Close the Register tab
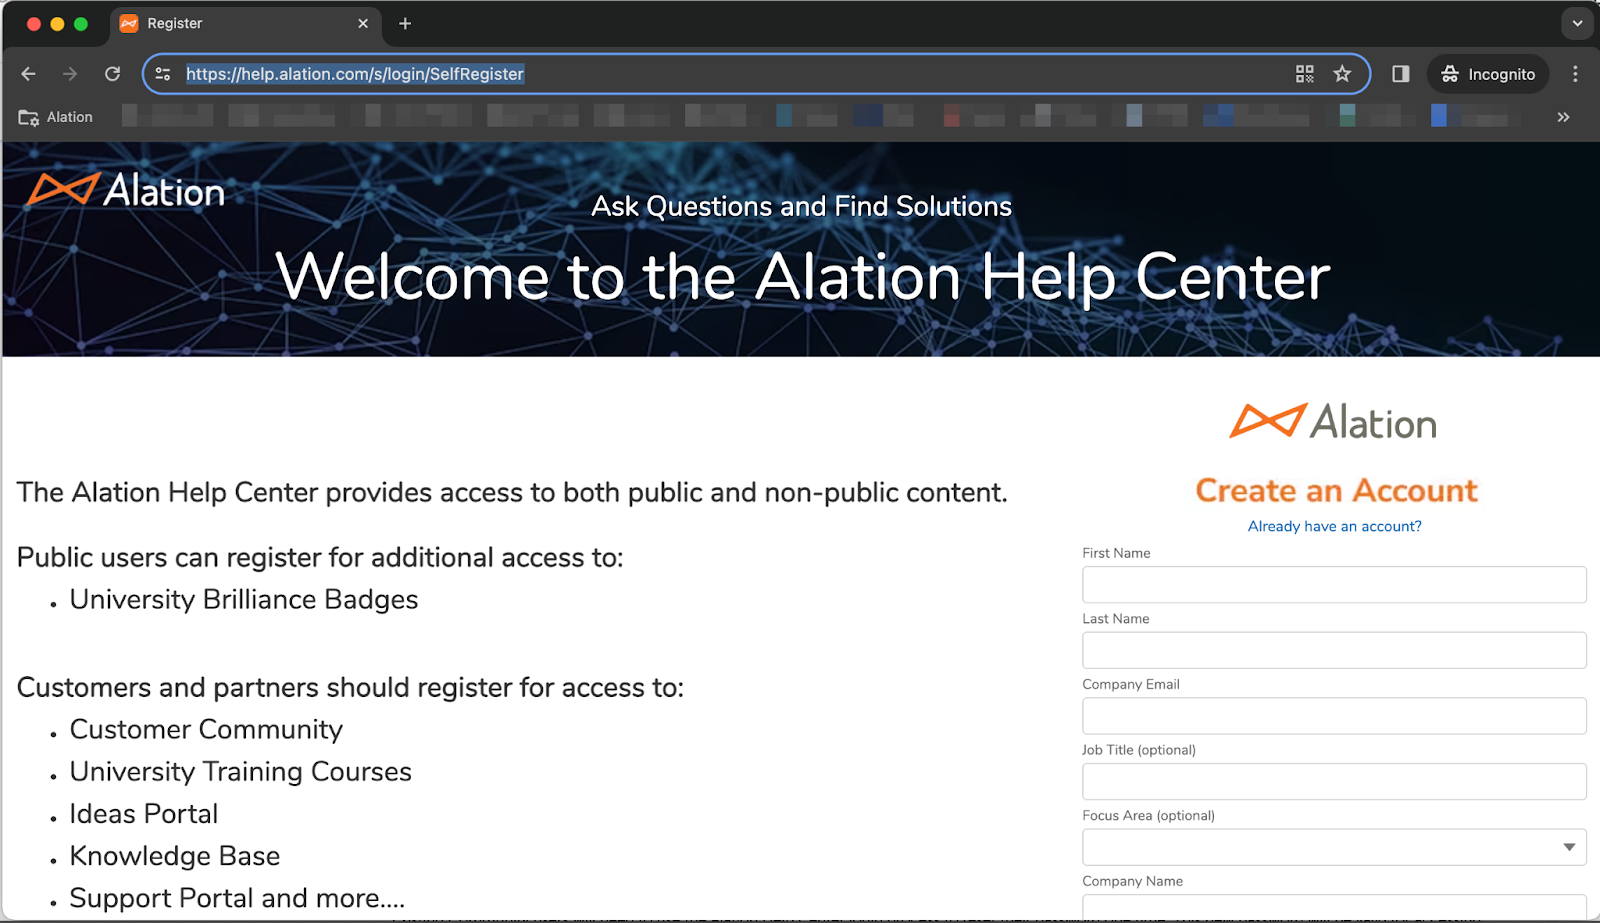 363,23
